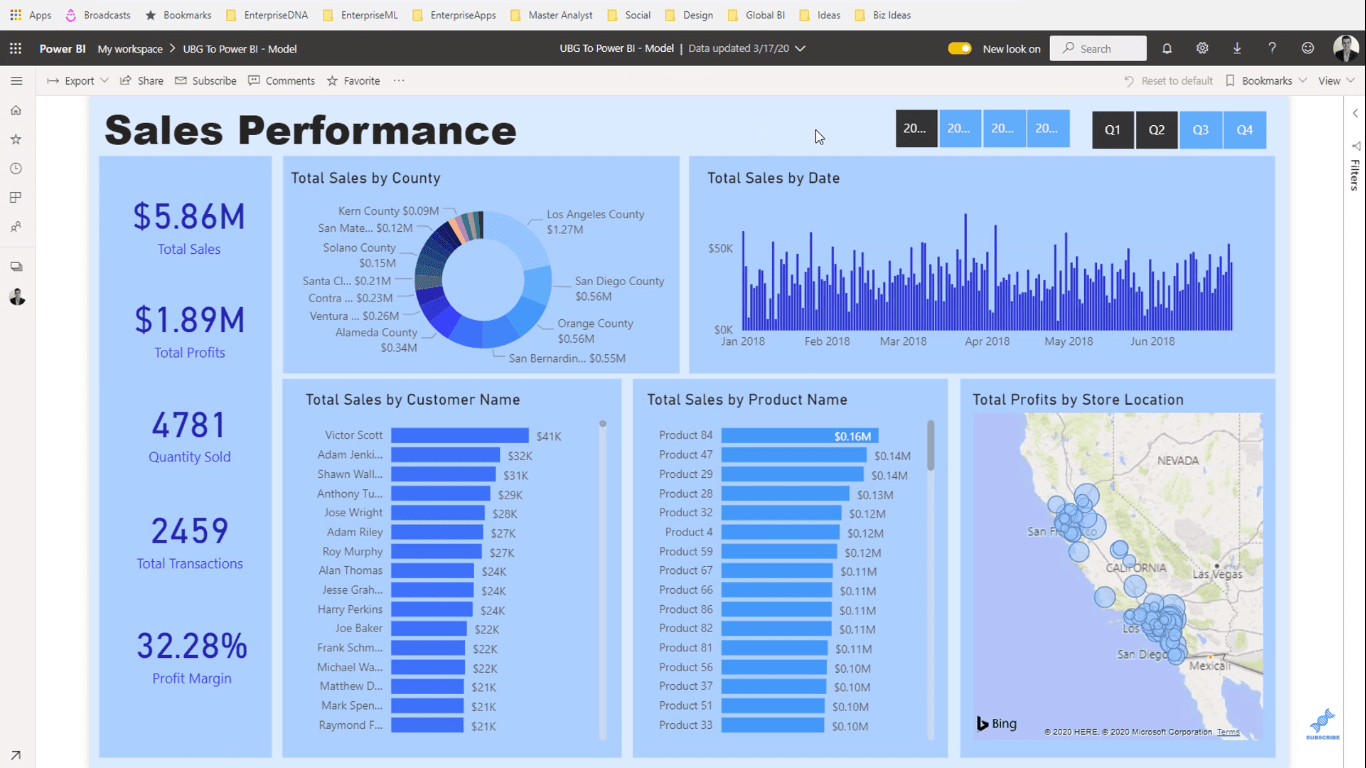This screenshot has height=768, width=1366.
Task: Toggle the New look on switch
Action: click(x=960, y=48)
